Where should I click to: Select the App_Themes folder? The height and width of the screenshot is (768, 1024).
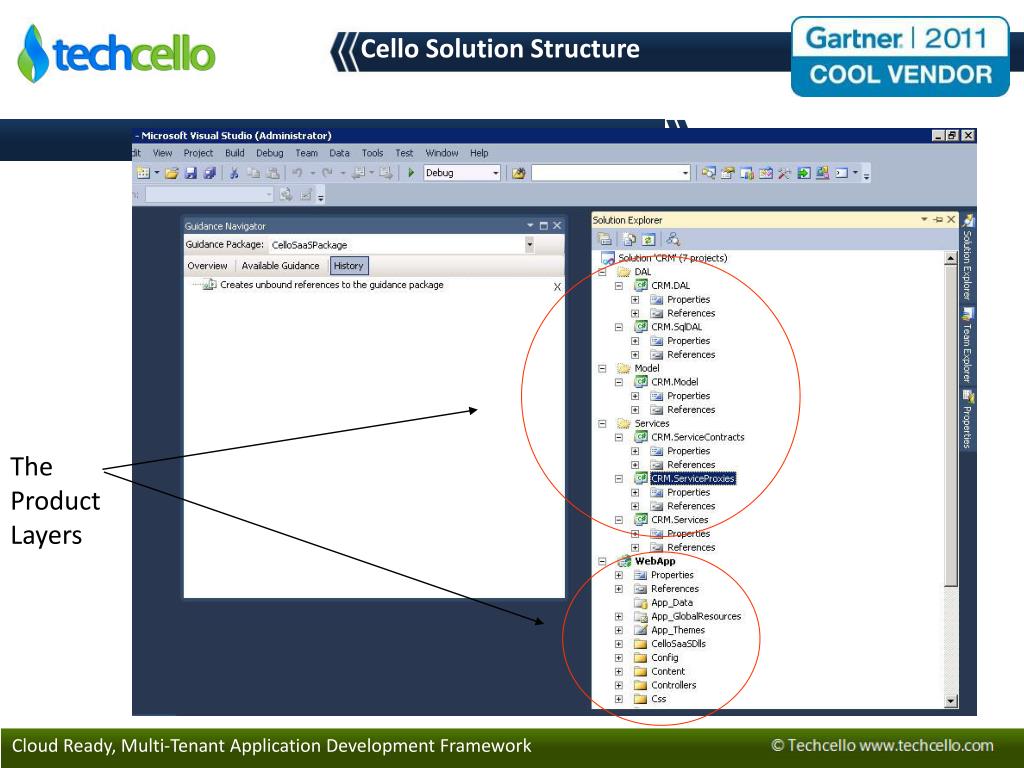click(x=678, y=630)
